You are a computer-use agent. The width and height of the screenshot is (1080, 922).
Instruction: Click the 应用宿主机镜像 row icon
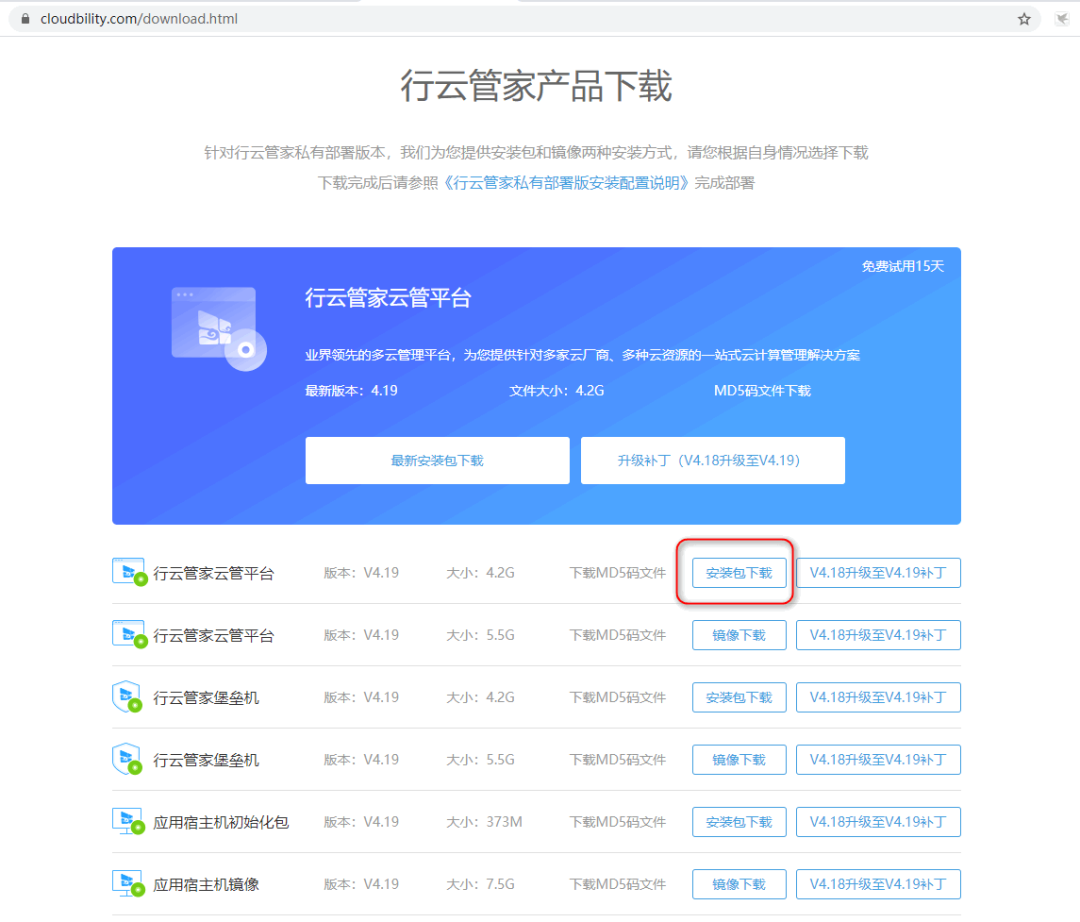(x=129, y=883)
